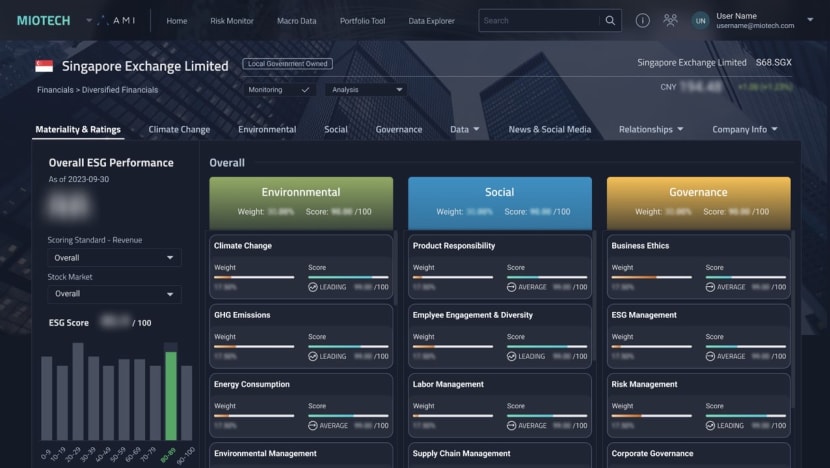
Task: Toggle the Monitoring checkmark button
Action: click(x=279, y=90)
